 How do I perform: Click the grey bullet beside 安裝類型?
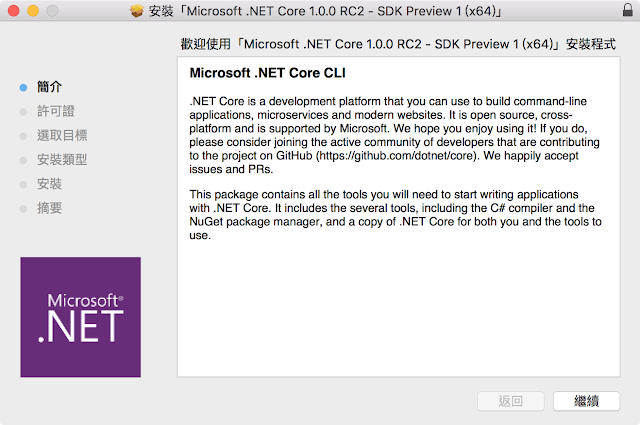click(23, 159)
